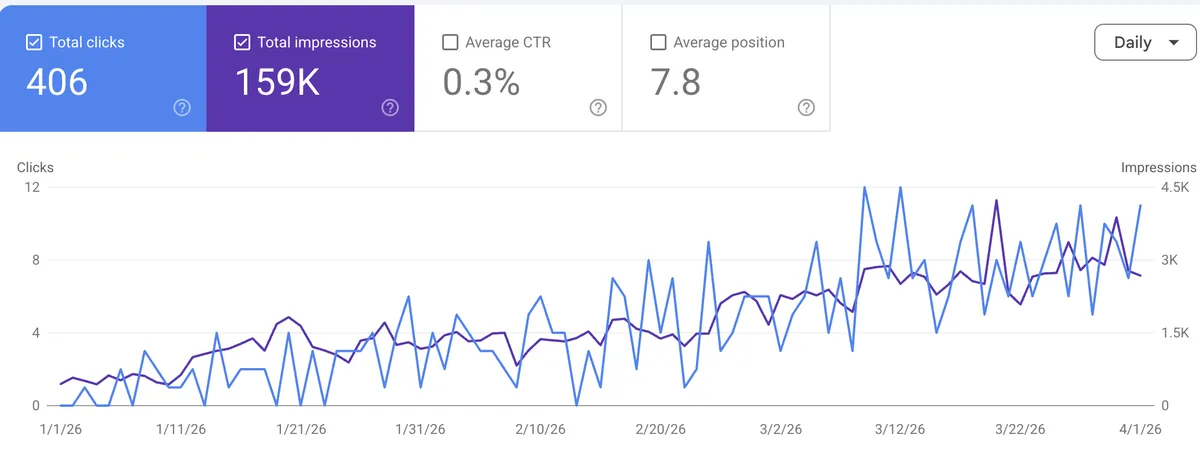The image size is (1200, 453).
Task: Select the 159K total impressions value
Action: [x=277, y=83]
